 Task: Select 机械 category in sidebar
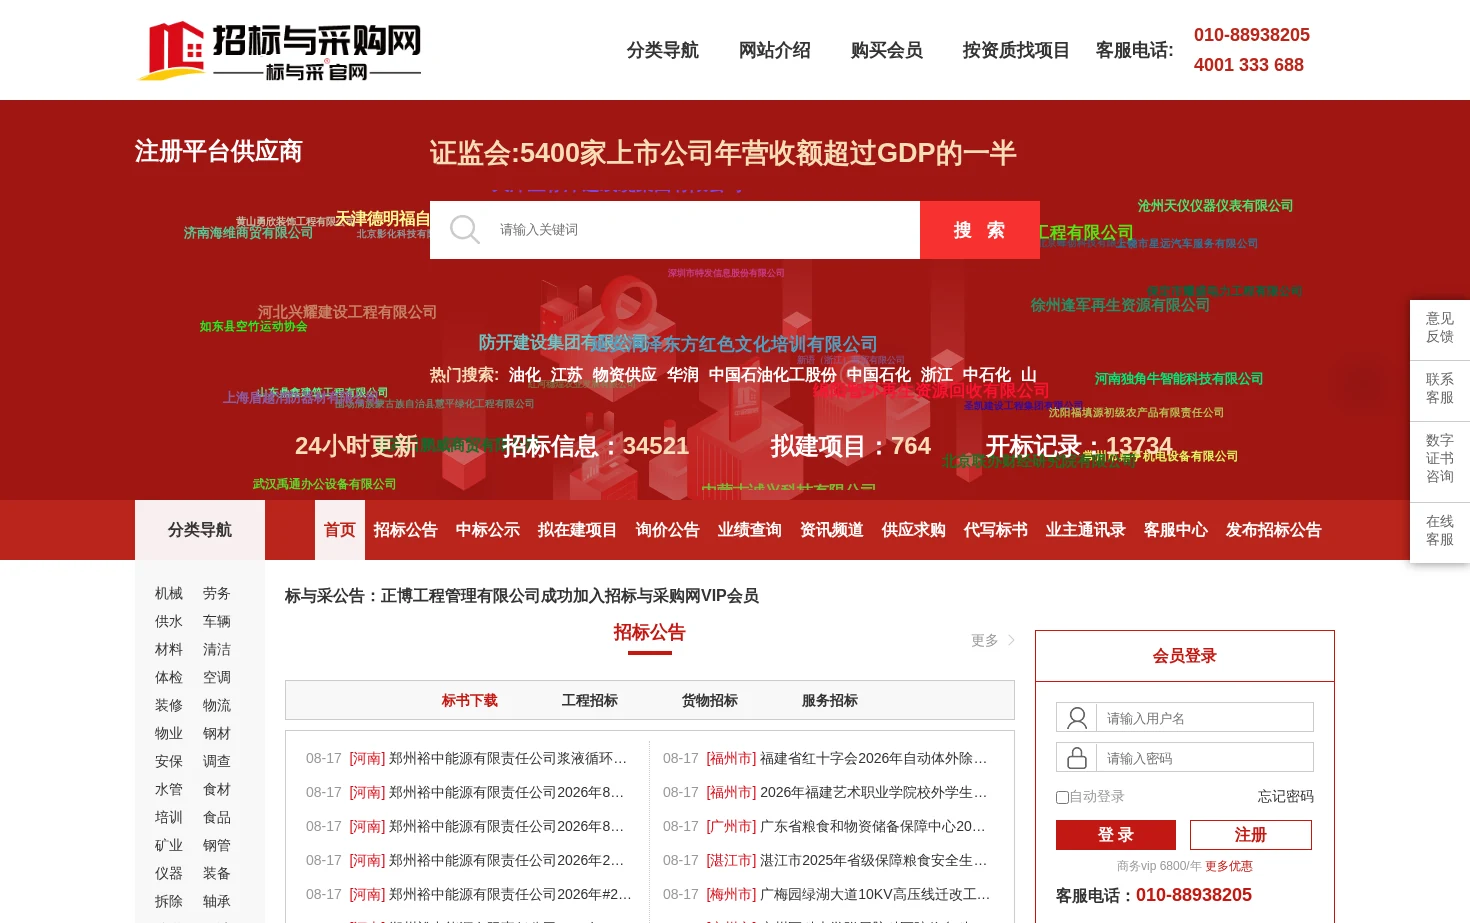[169, 594]
